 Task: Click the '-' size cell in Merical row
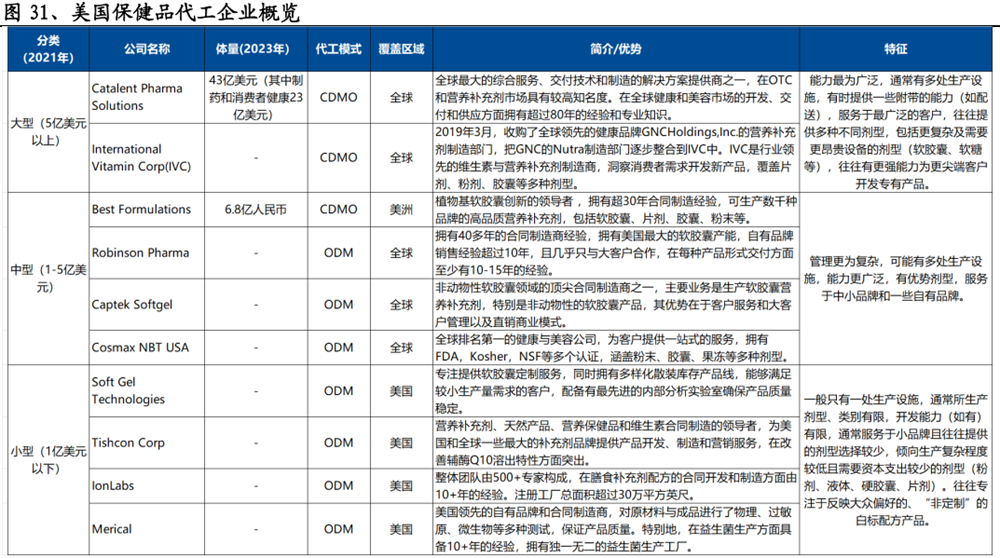256,529
